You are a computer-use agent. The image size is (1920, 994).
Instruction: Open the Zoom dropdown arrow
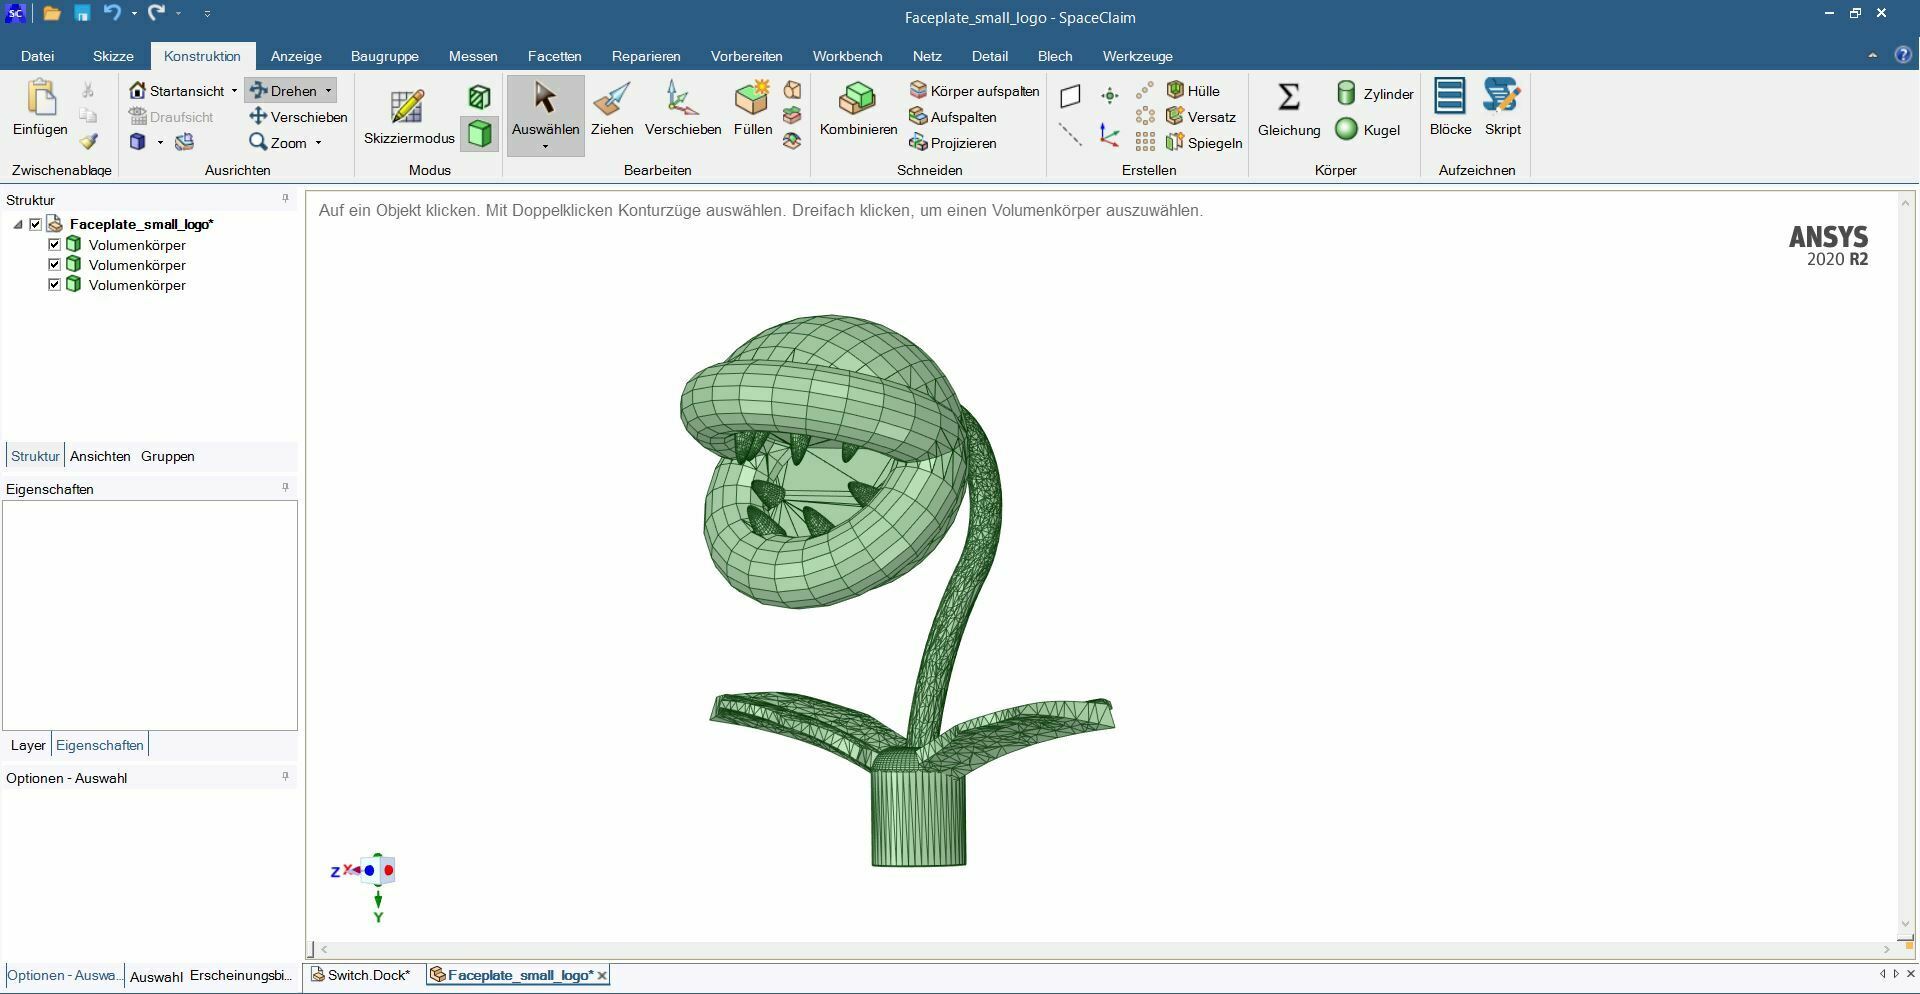318,143
